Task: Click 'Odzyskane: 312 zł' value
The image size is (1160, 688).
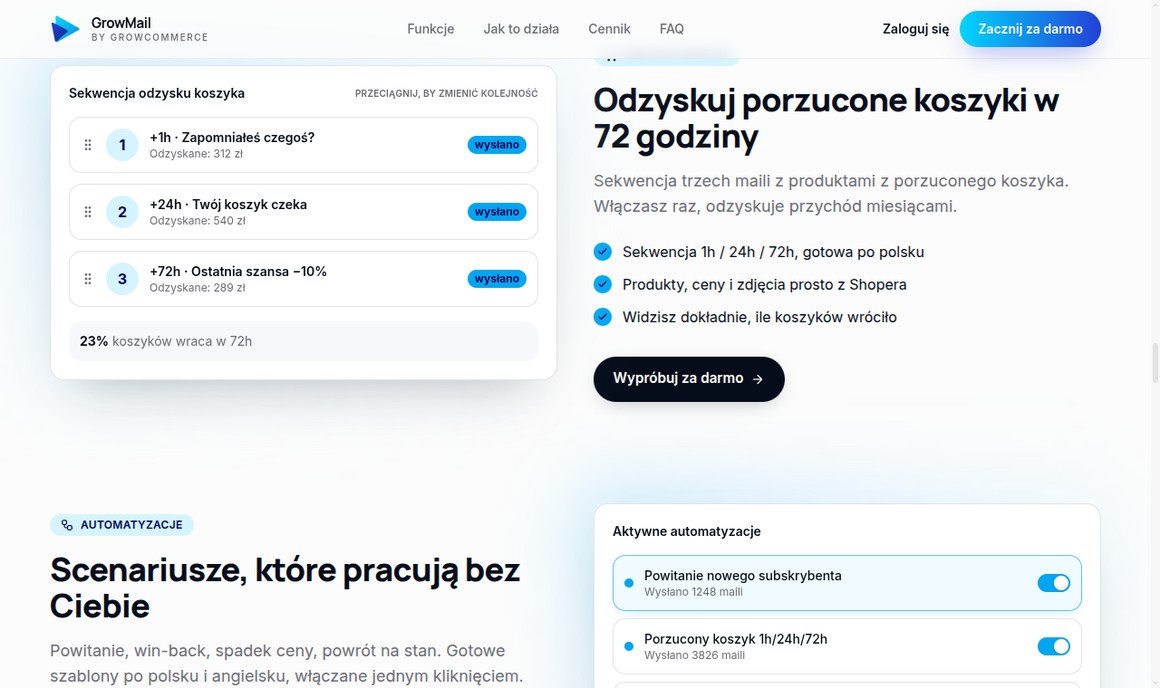Action: (x=196, y=154)
